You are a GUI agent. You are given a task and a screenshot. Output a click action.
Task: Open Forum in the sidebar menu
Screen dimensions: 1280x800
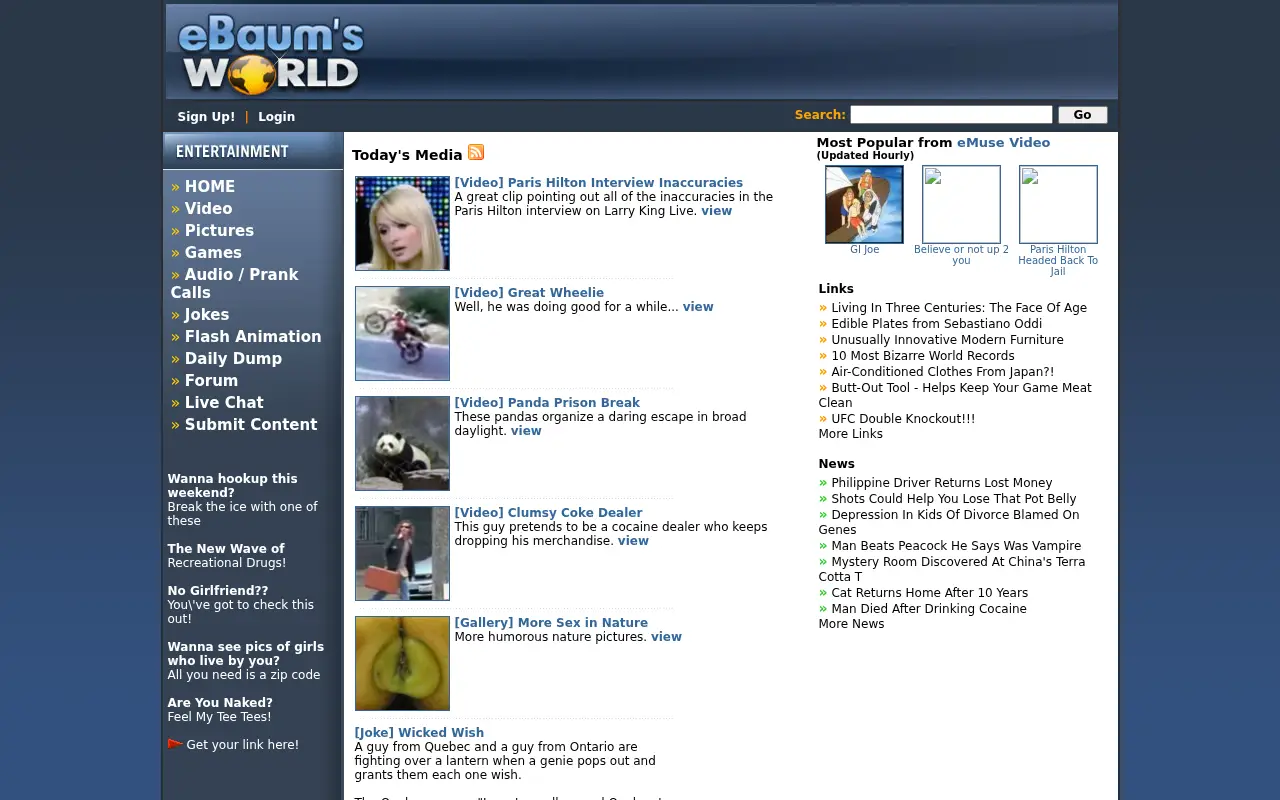211,381
